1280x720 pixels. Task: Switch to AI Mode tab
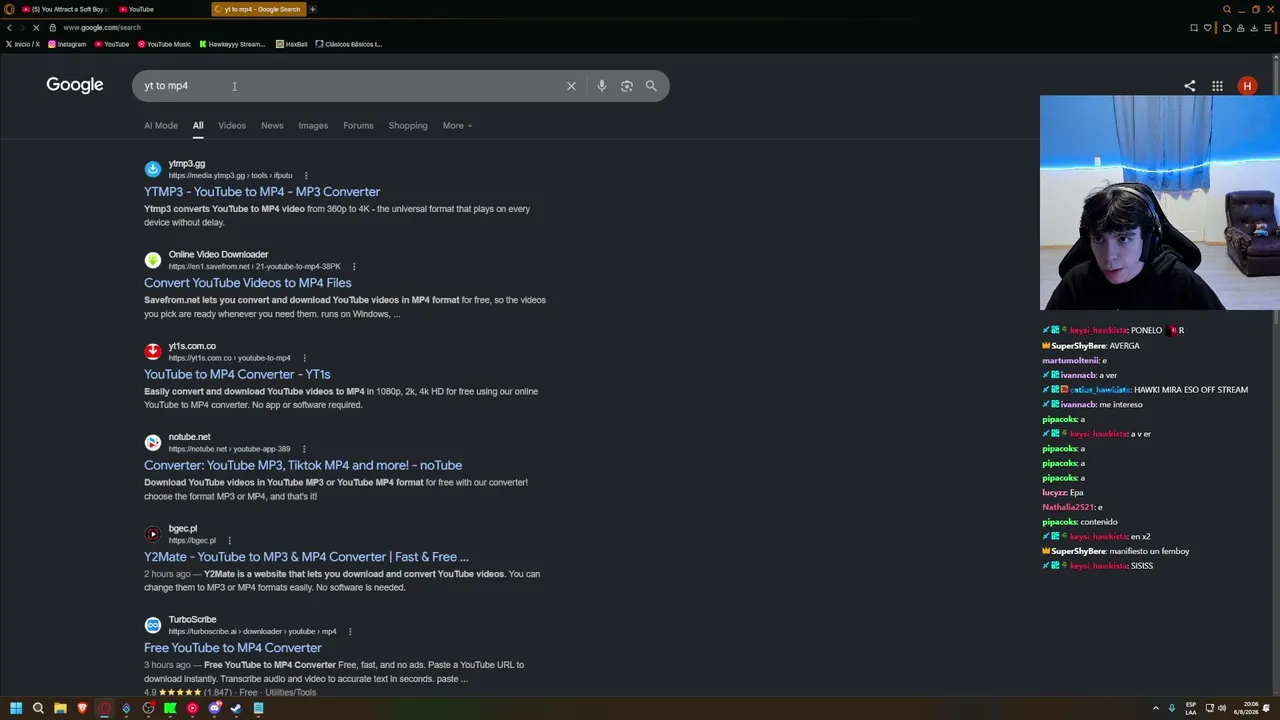tap(161, 126)
